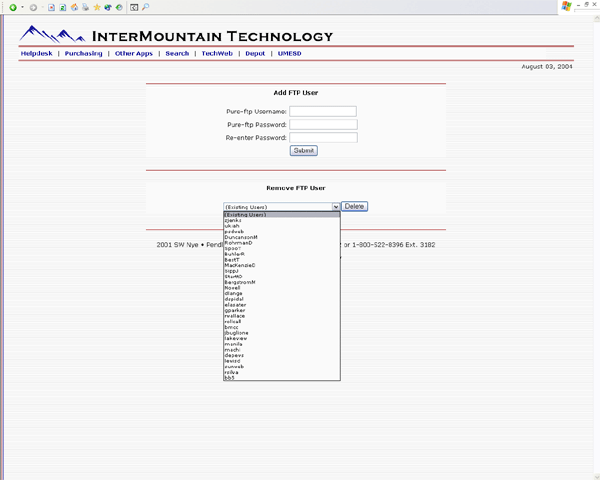Click the Refresh page icon
600x480 pixels.
point(63,7)
